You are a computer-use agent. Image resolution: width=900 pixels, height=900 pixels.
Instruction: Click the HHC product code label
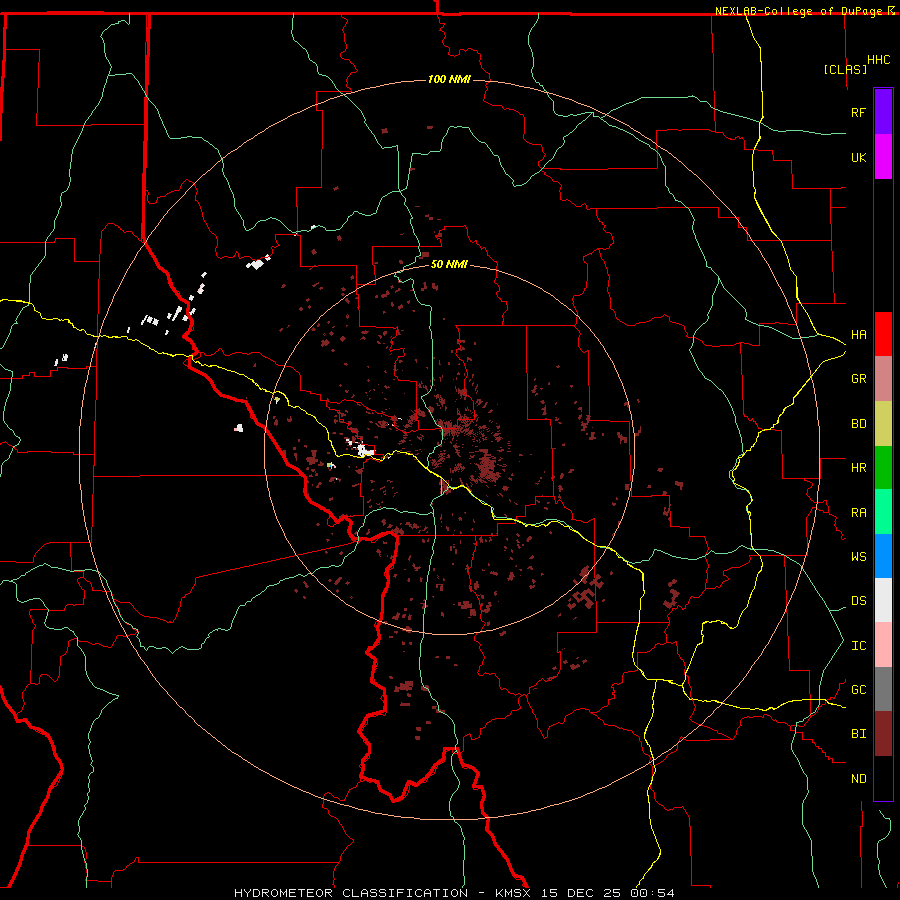point(878,60)
